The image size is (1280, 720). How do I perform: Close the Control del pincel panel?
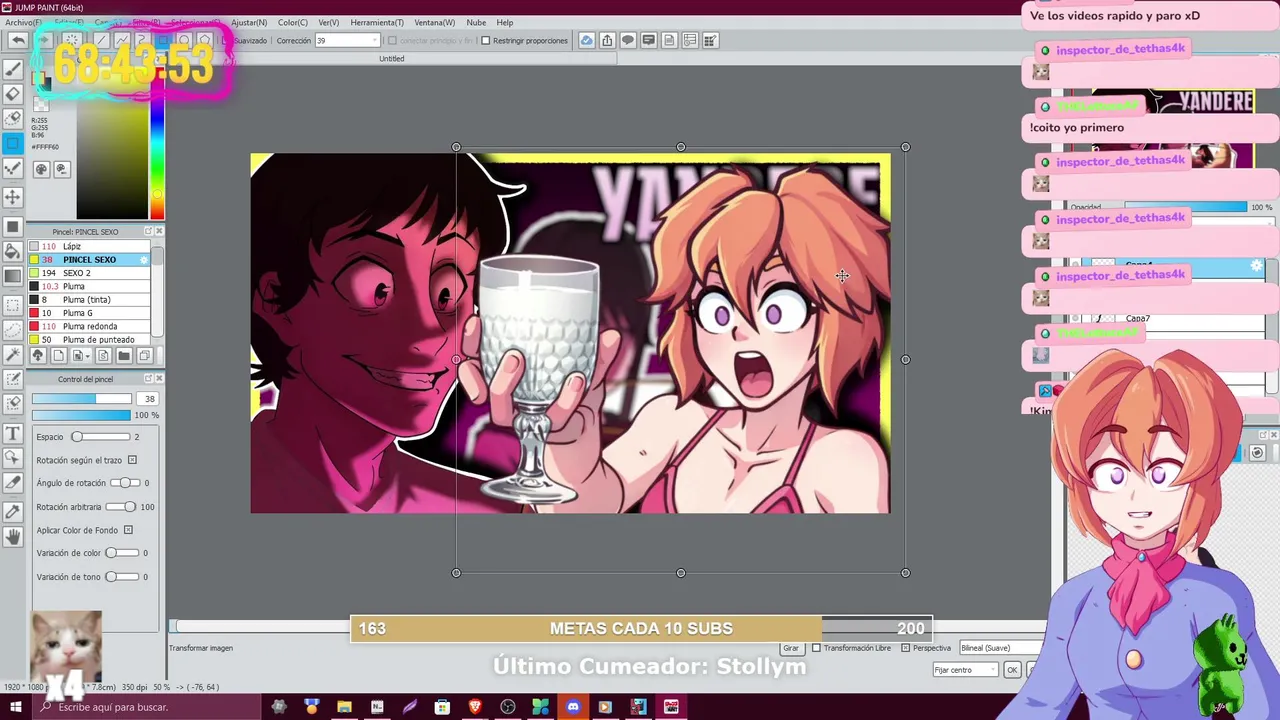(159, 379)
